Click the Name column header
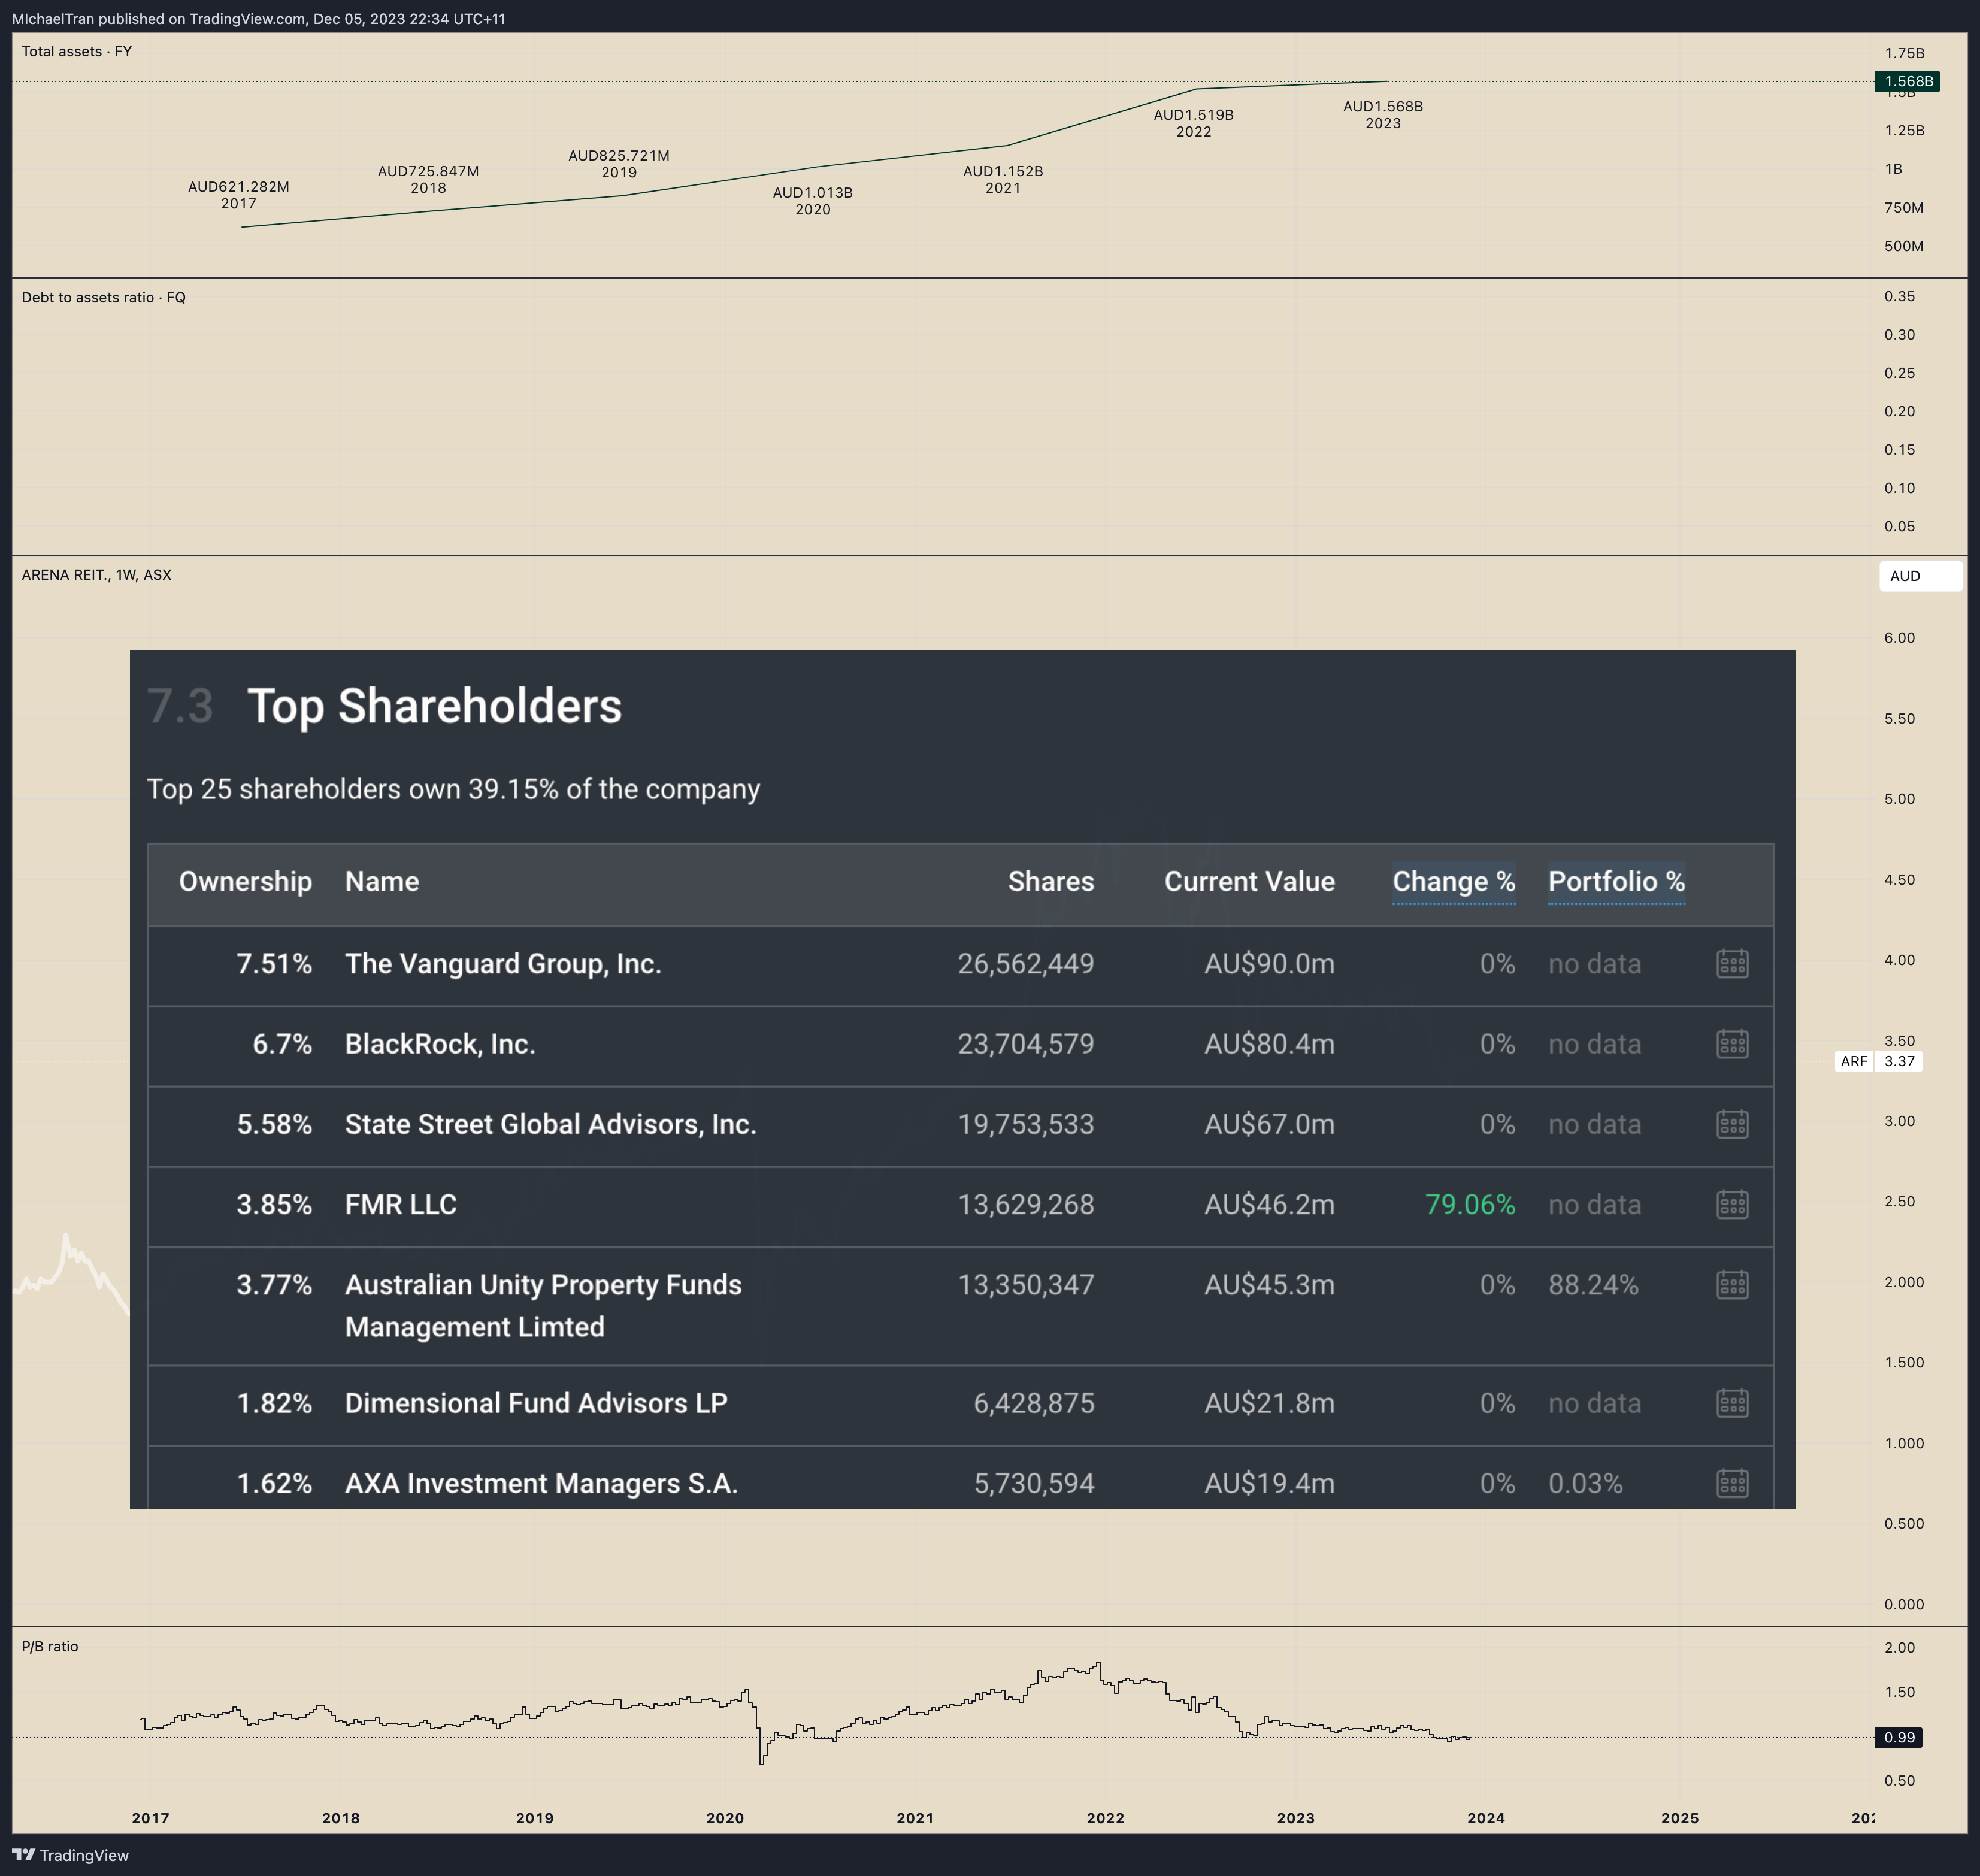The width and height of the screenshot is (1980, 1876). coord(382,882)
